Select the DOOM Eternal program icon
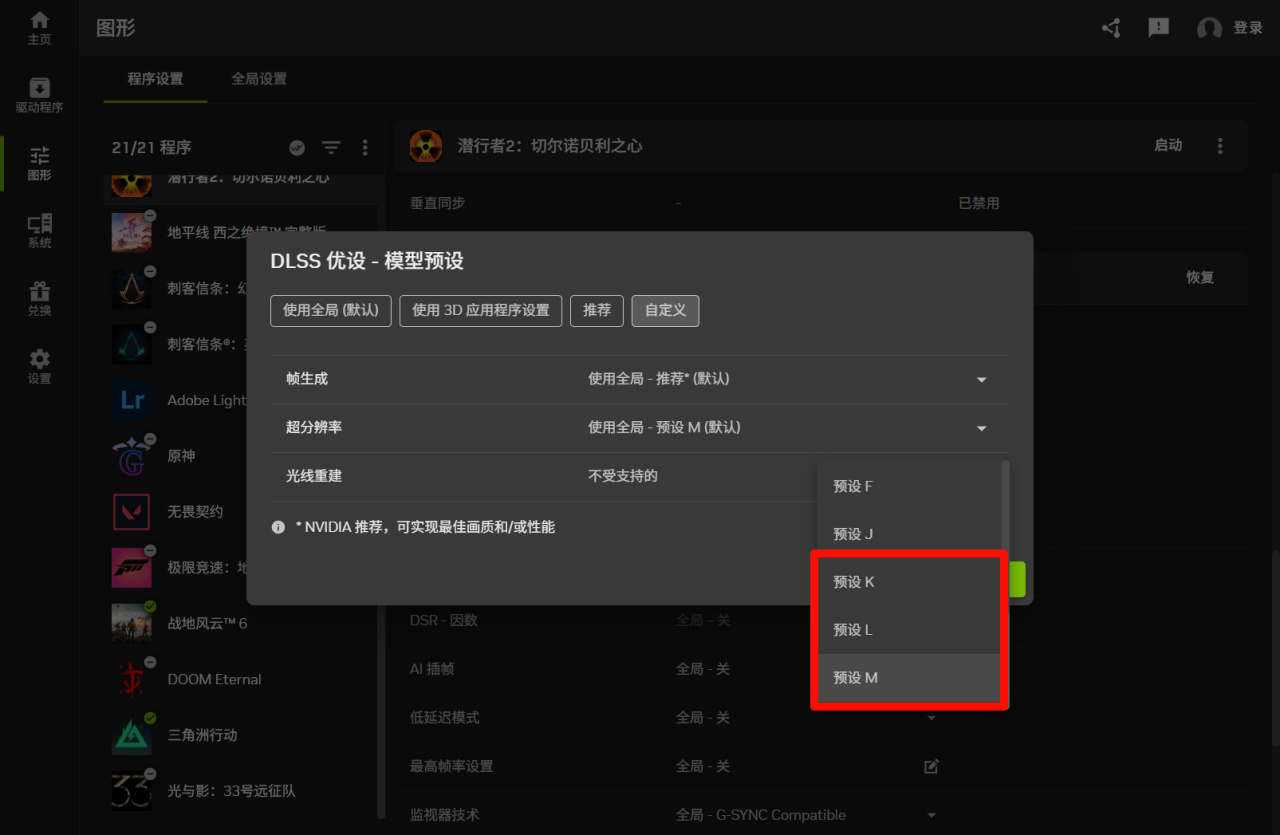Screen dimensions: 1280x835 [131, 679]
